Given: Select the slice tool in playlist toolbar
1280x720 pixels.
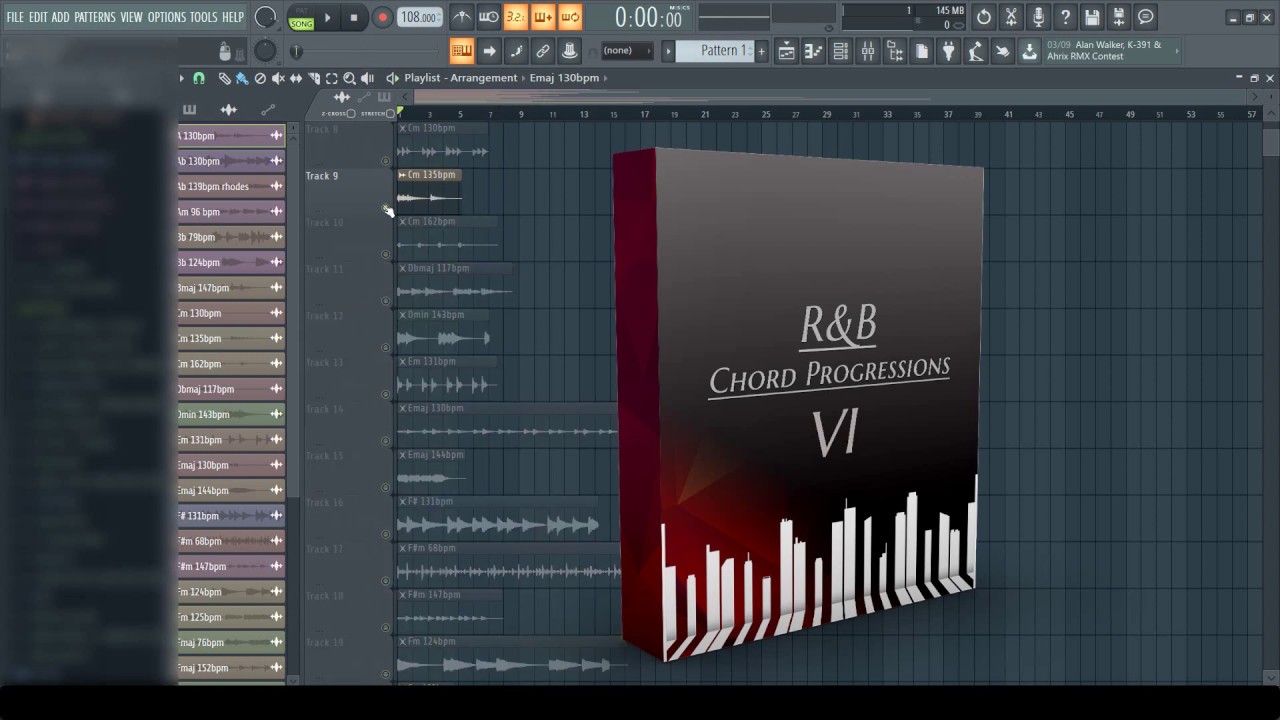Looking at the screenshot, I should tap(314, 78).
